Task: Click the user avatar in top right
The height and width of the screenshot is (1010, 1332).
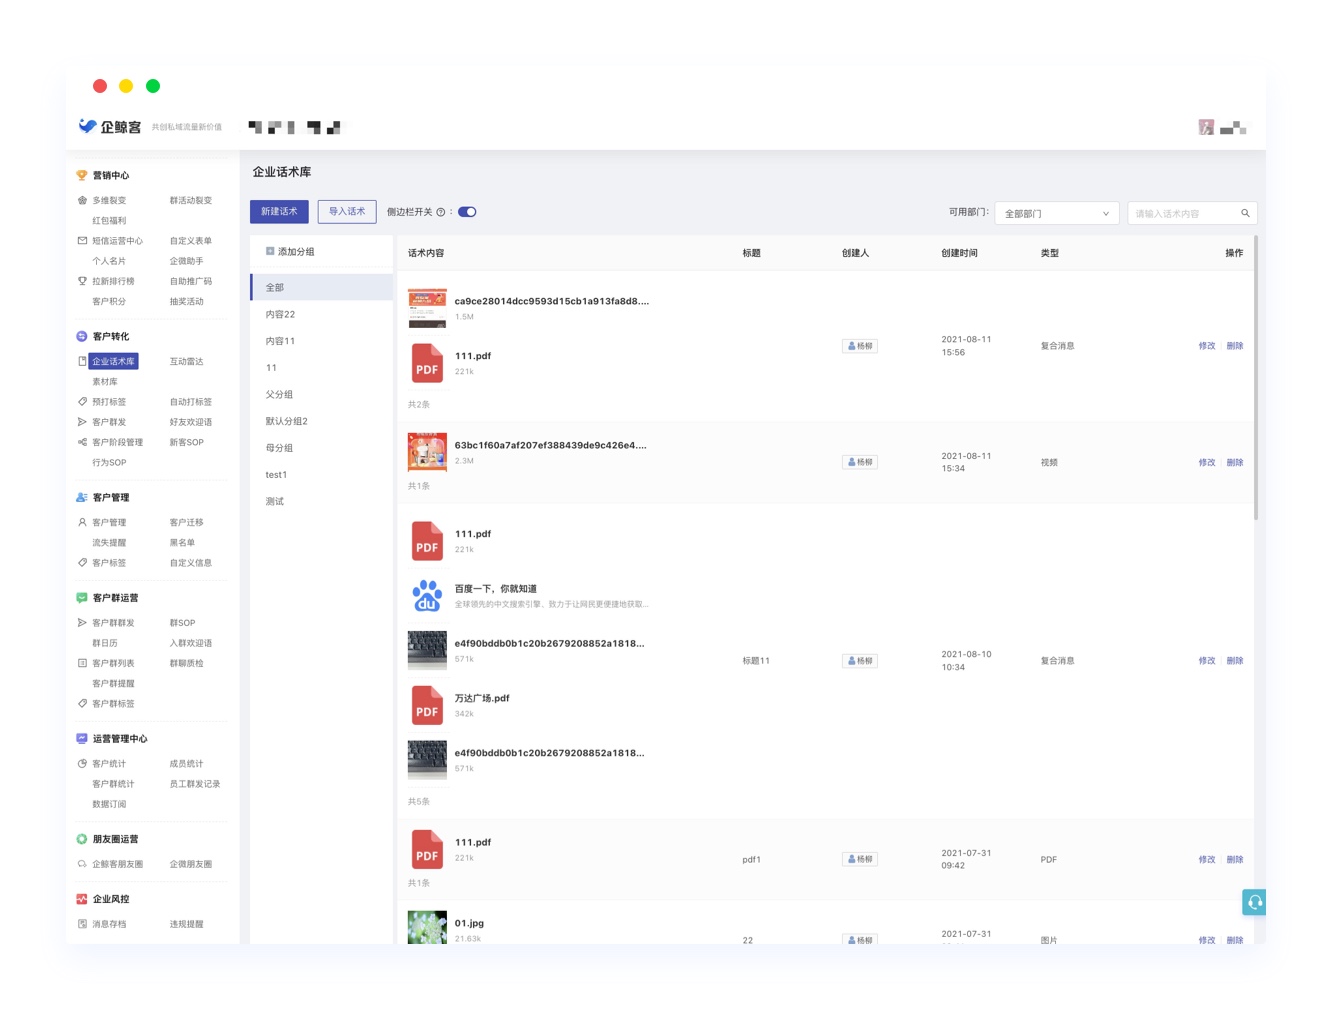Action: pyautogui.click(x=1206, y=127)
